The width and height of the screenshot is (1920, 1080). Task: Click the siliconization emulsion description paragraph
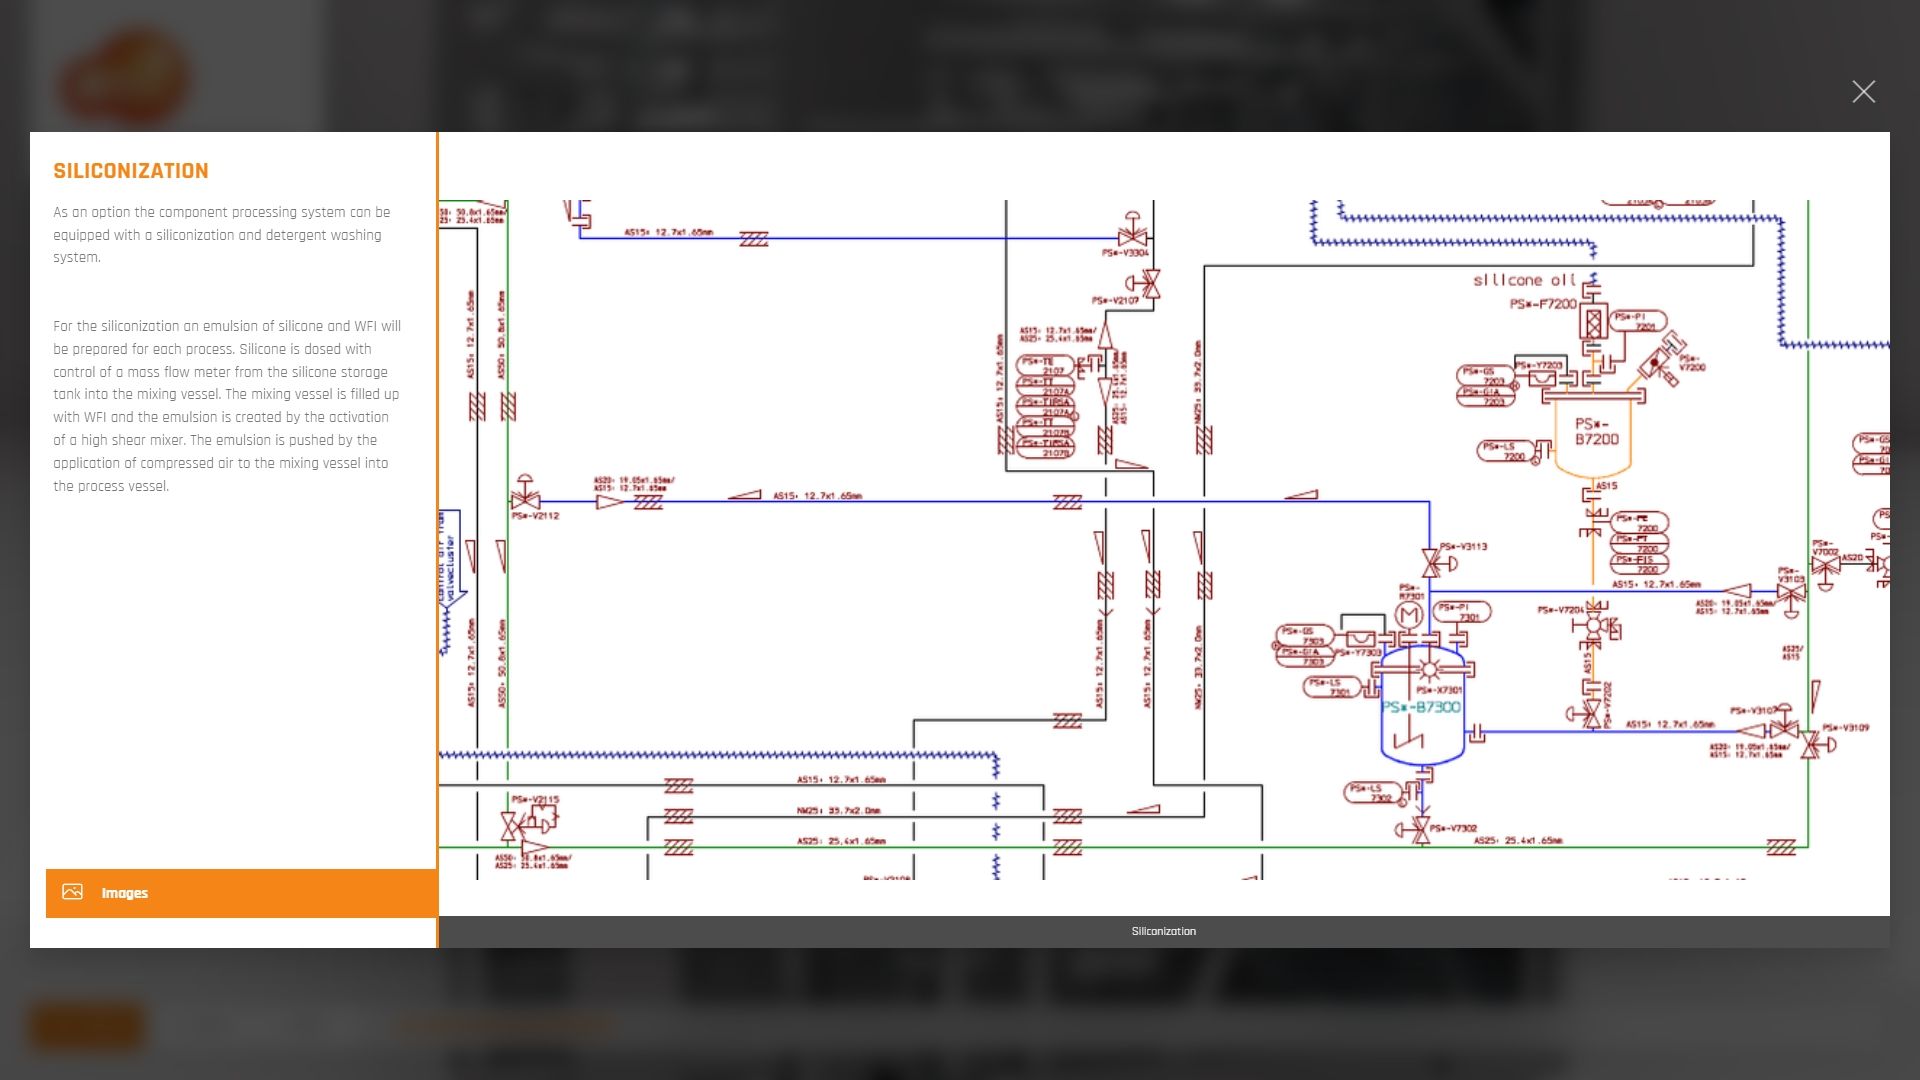coord(227,406)
